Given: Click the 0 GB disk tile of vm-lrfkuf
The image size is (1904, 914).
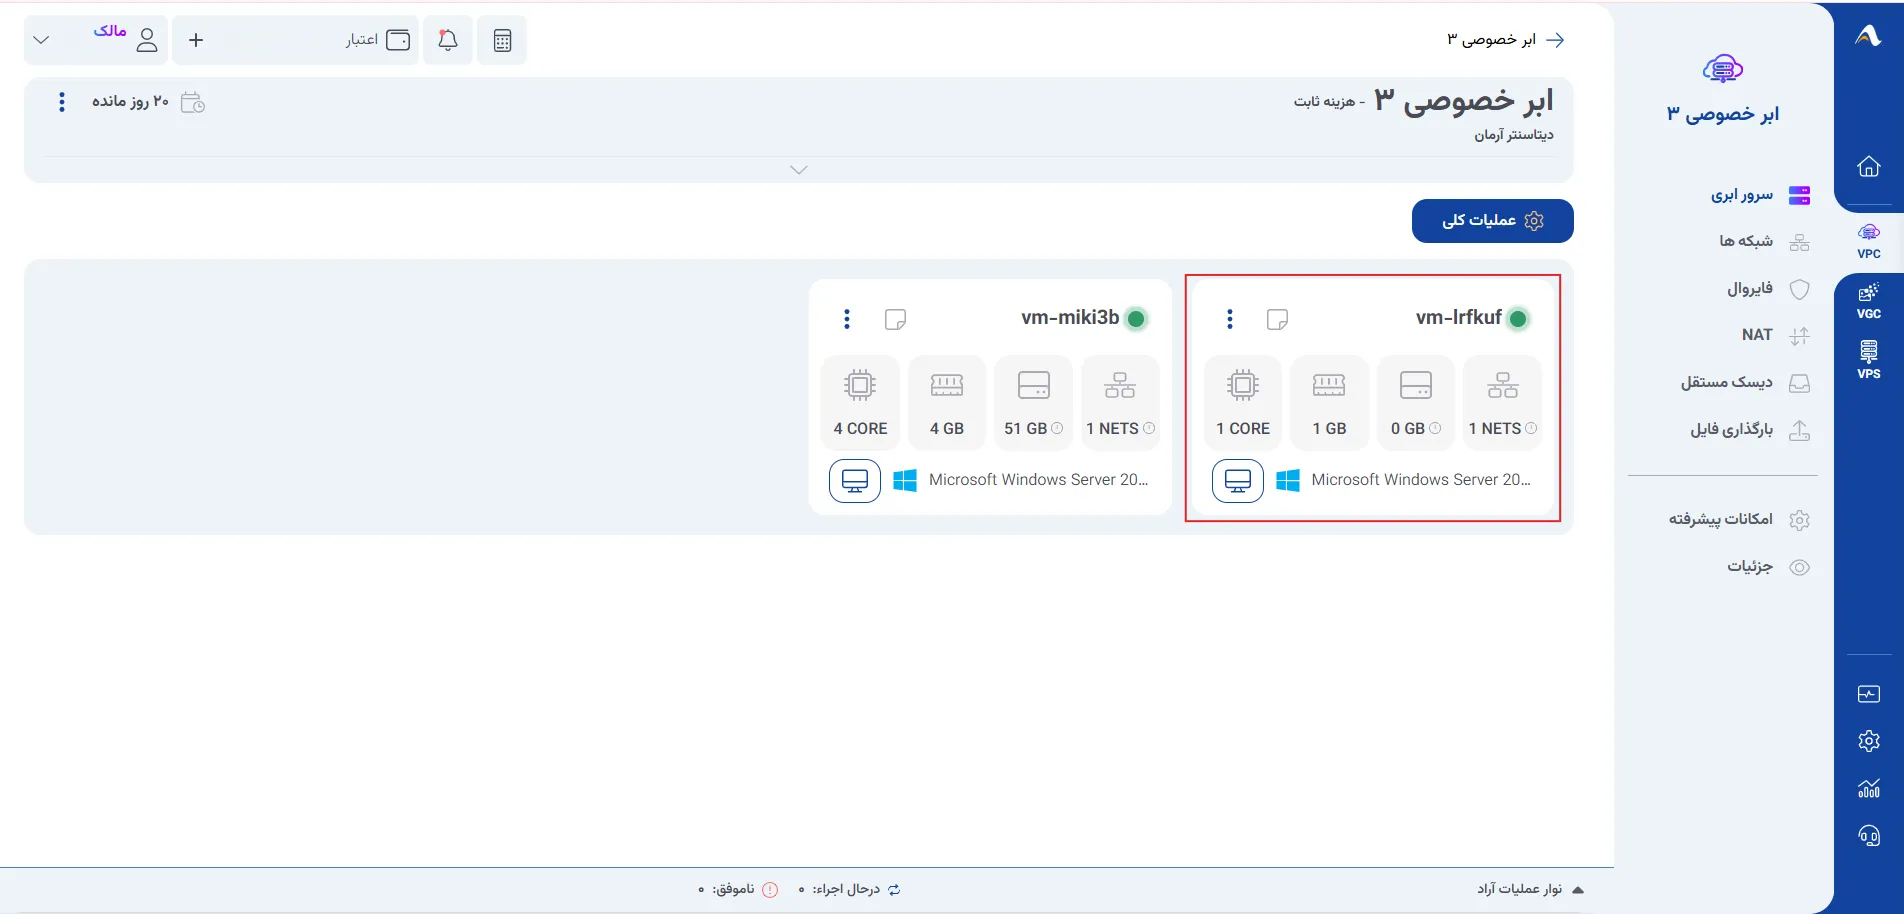Looking at the screenshot, I should coord(1416,403).
